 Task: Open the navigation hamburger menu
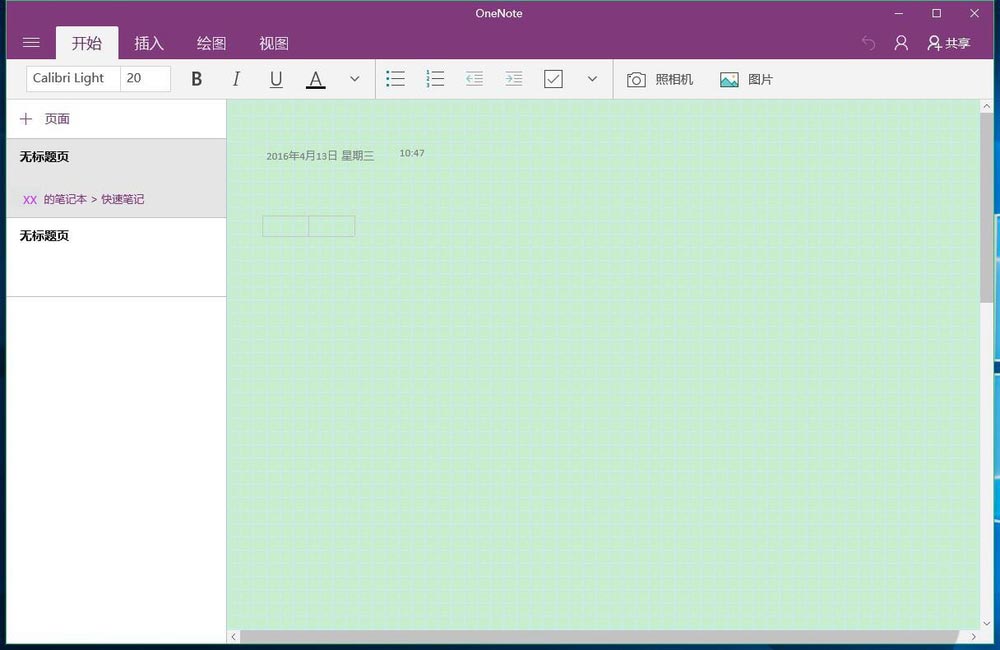click(31, 42)
